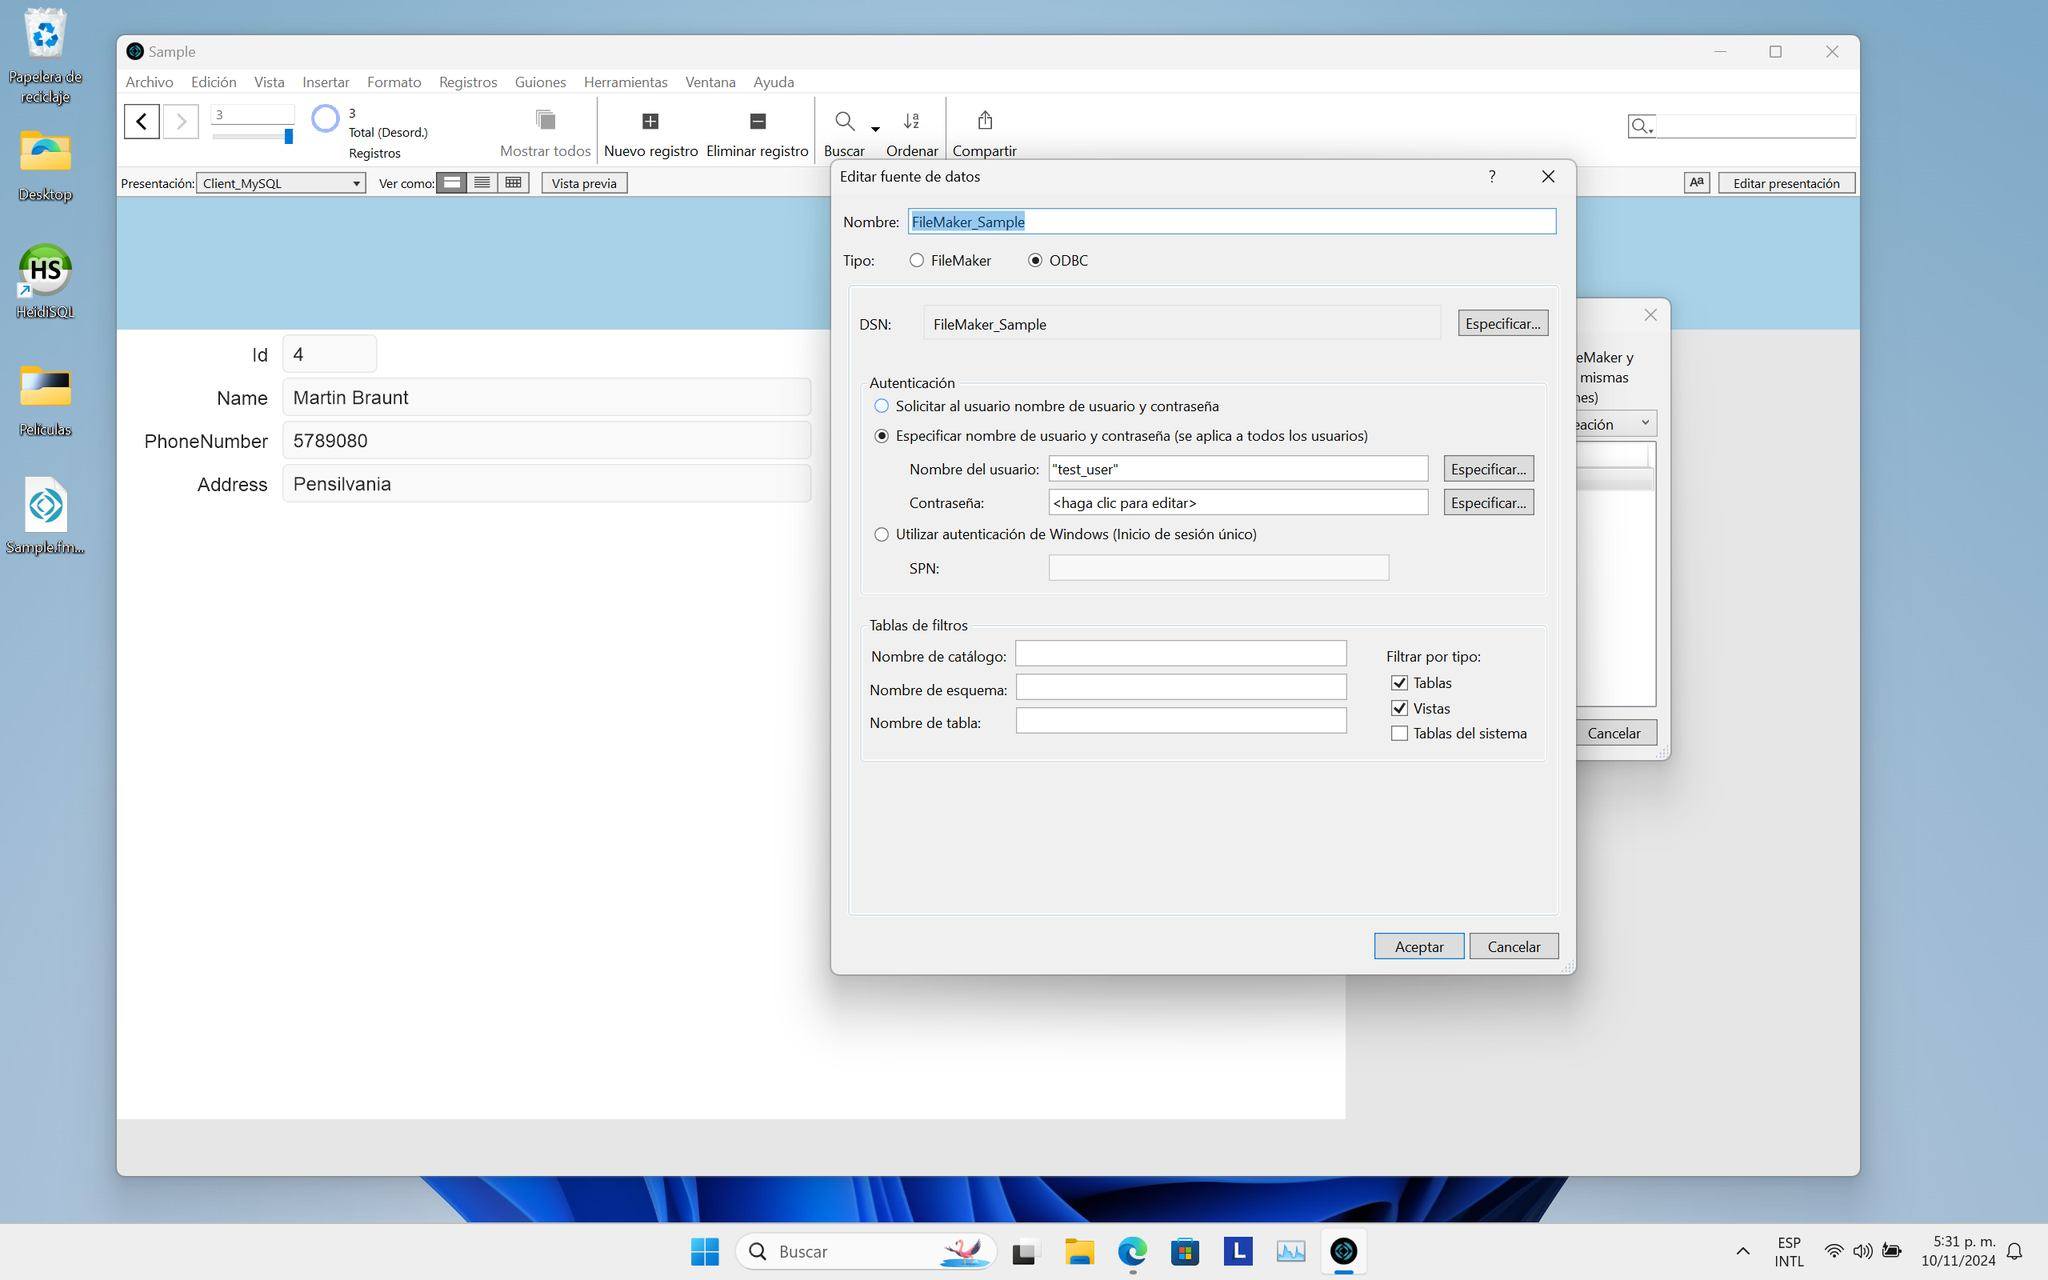Image resolution: width=2048 pixels, height=1280 pixels.
Task: Uncheck the Tablas filter checkbox
Action: click(1399, 683)
